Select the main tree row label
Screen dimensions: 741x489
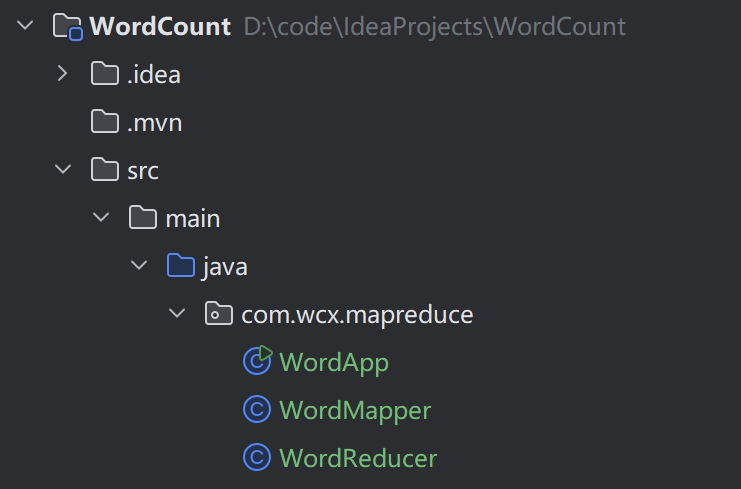coord(193,218)
